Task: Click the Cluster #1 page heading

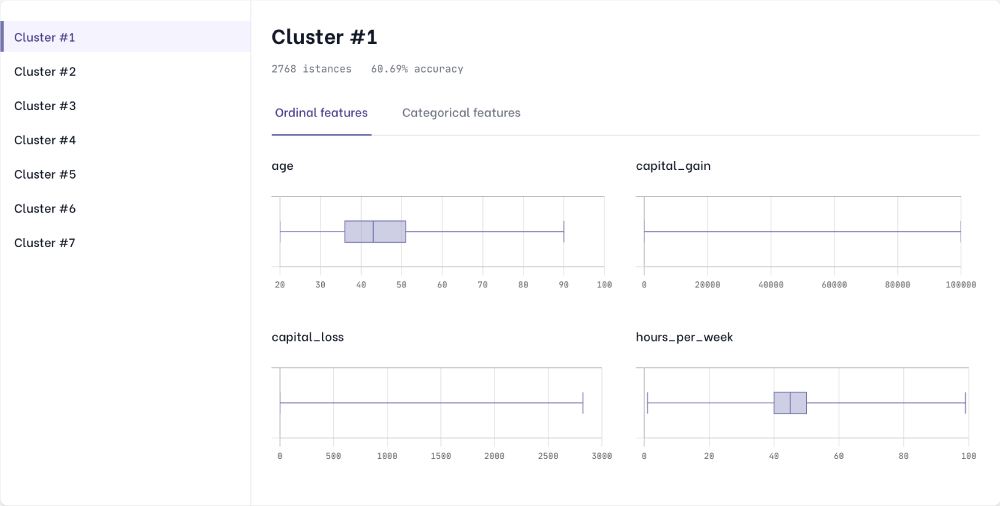Action: (324, 38)
